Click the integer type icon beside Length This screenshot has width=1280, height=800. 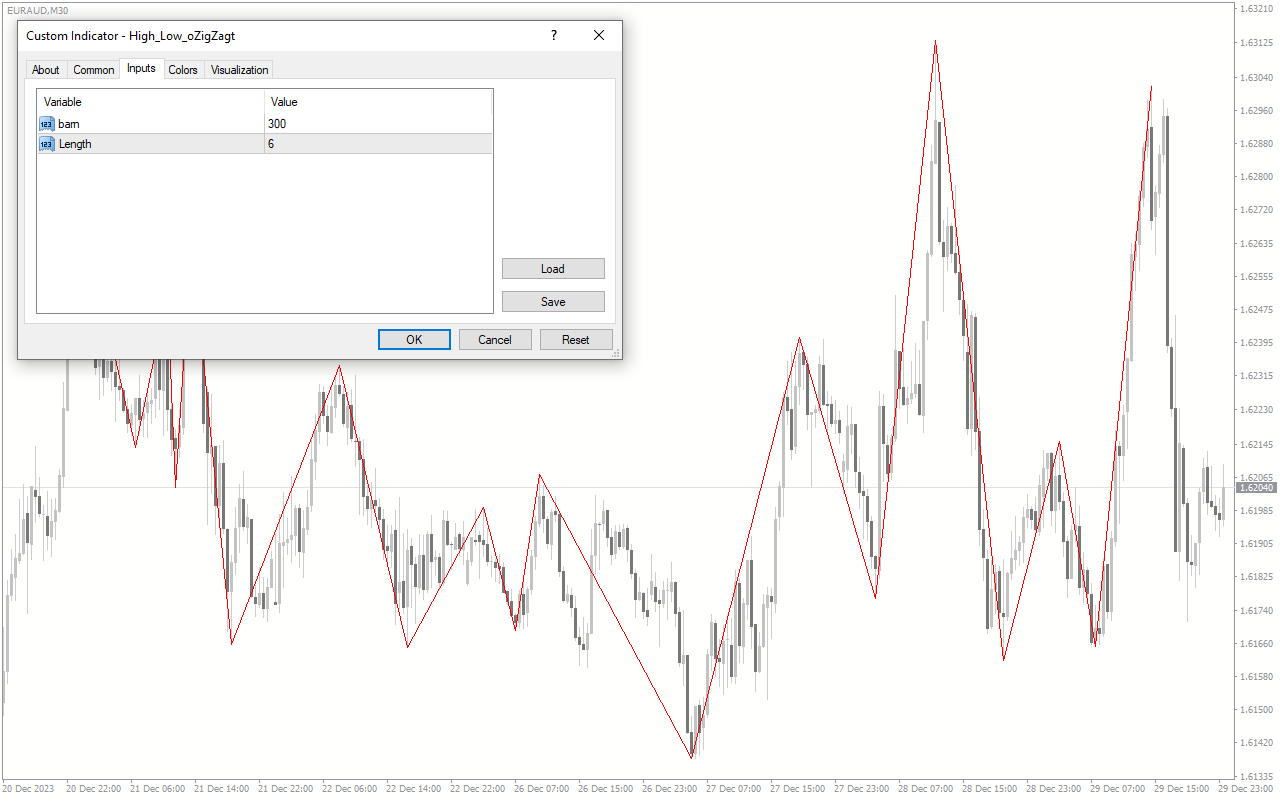click(x=47, y=144)
